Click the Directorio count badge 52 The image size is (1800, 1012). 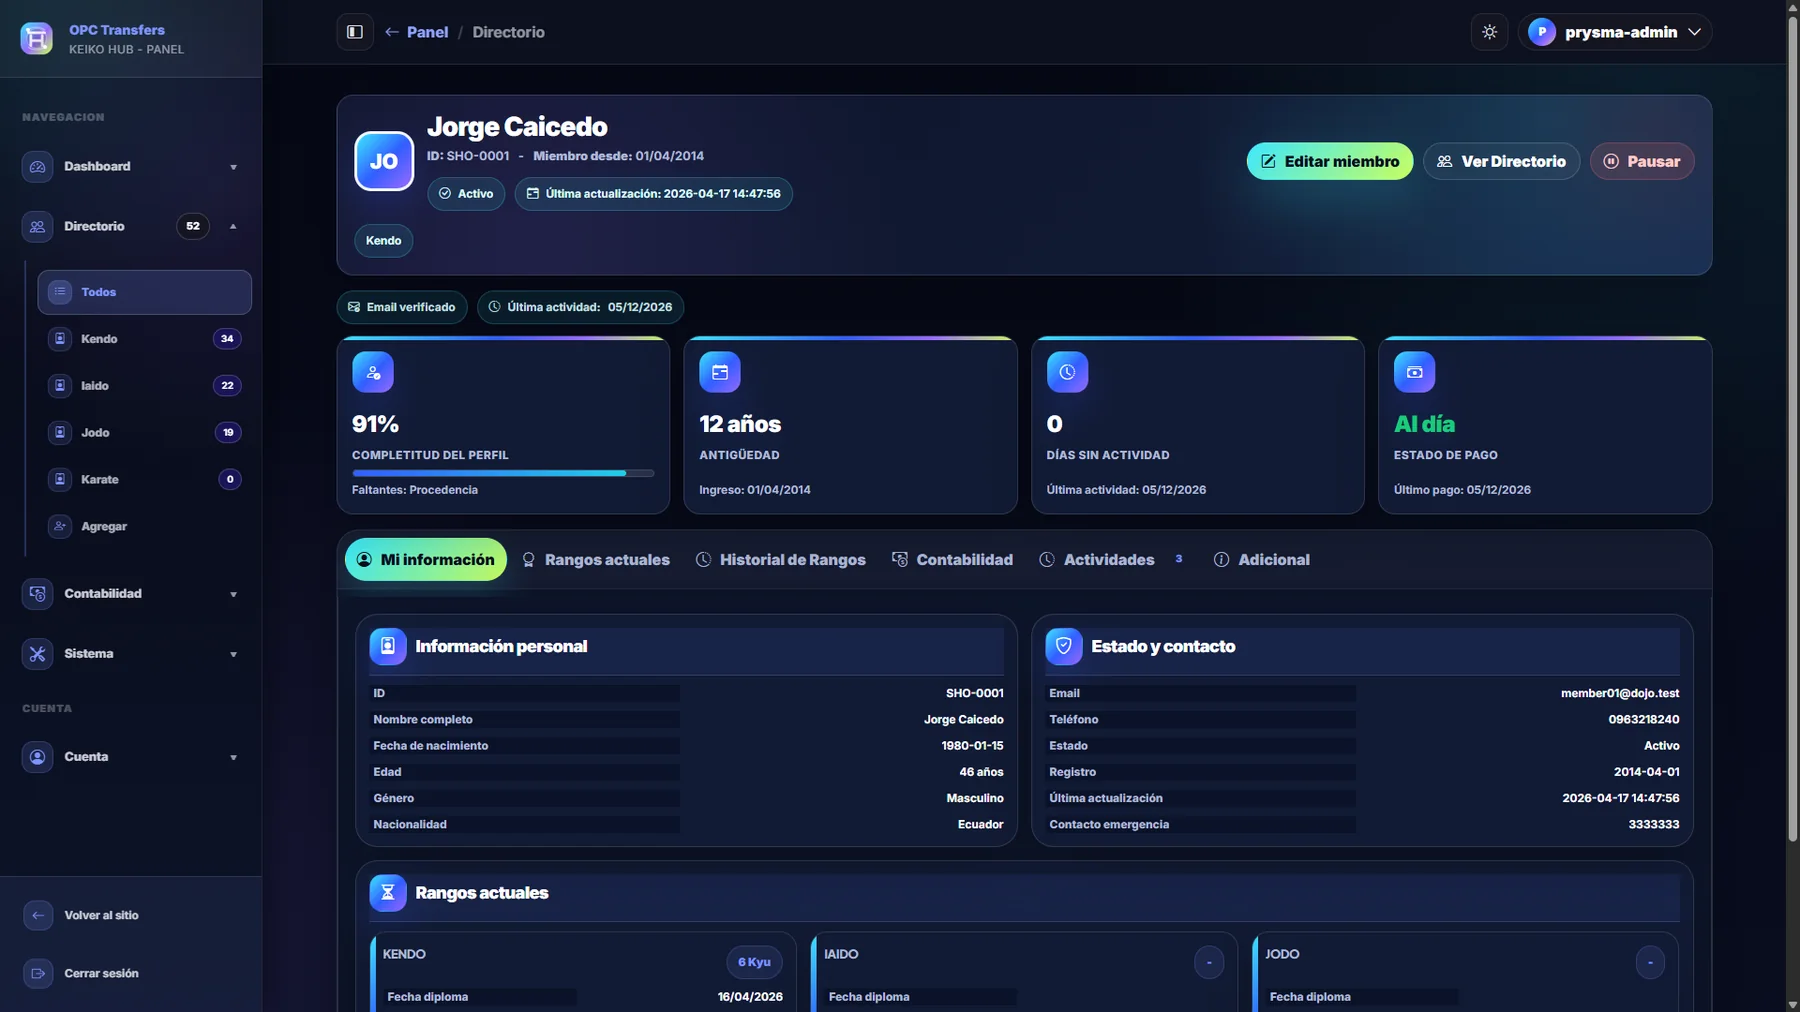193,226
